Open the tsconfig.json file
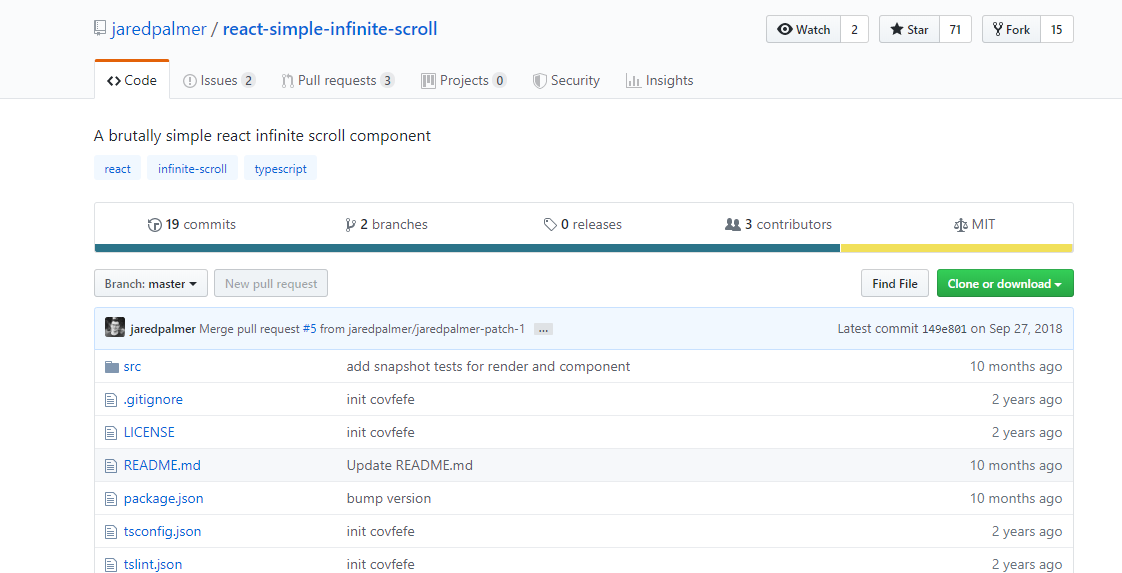Screen dimensions: 1122x573 (x=162, y=532)
